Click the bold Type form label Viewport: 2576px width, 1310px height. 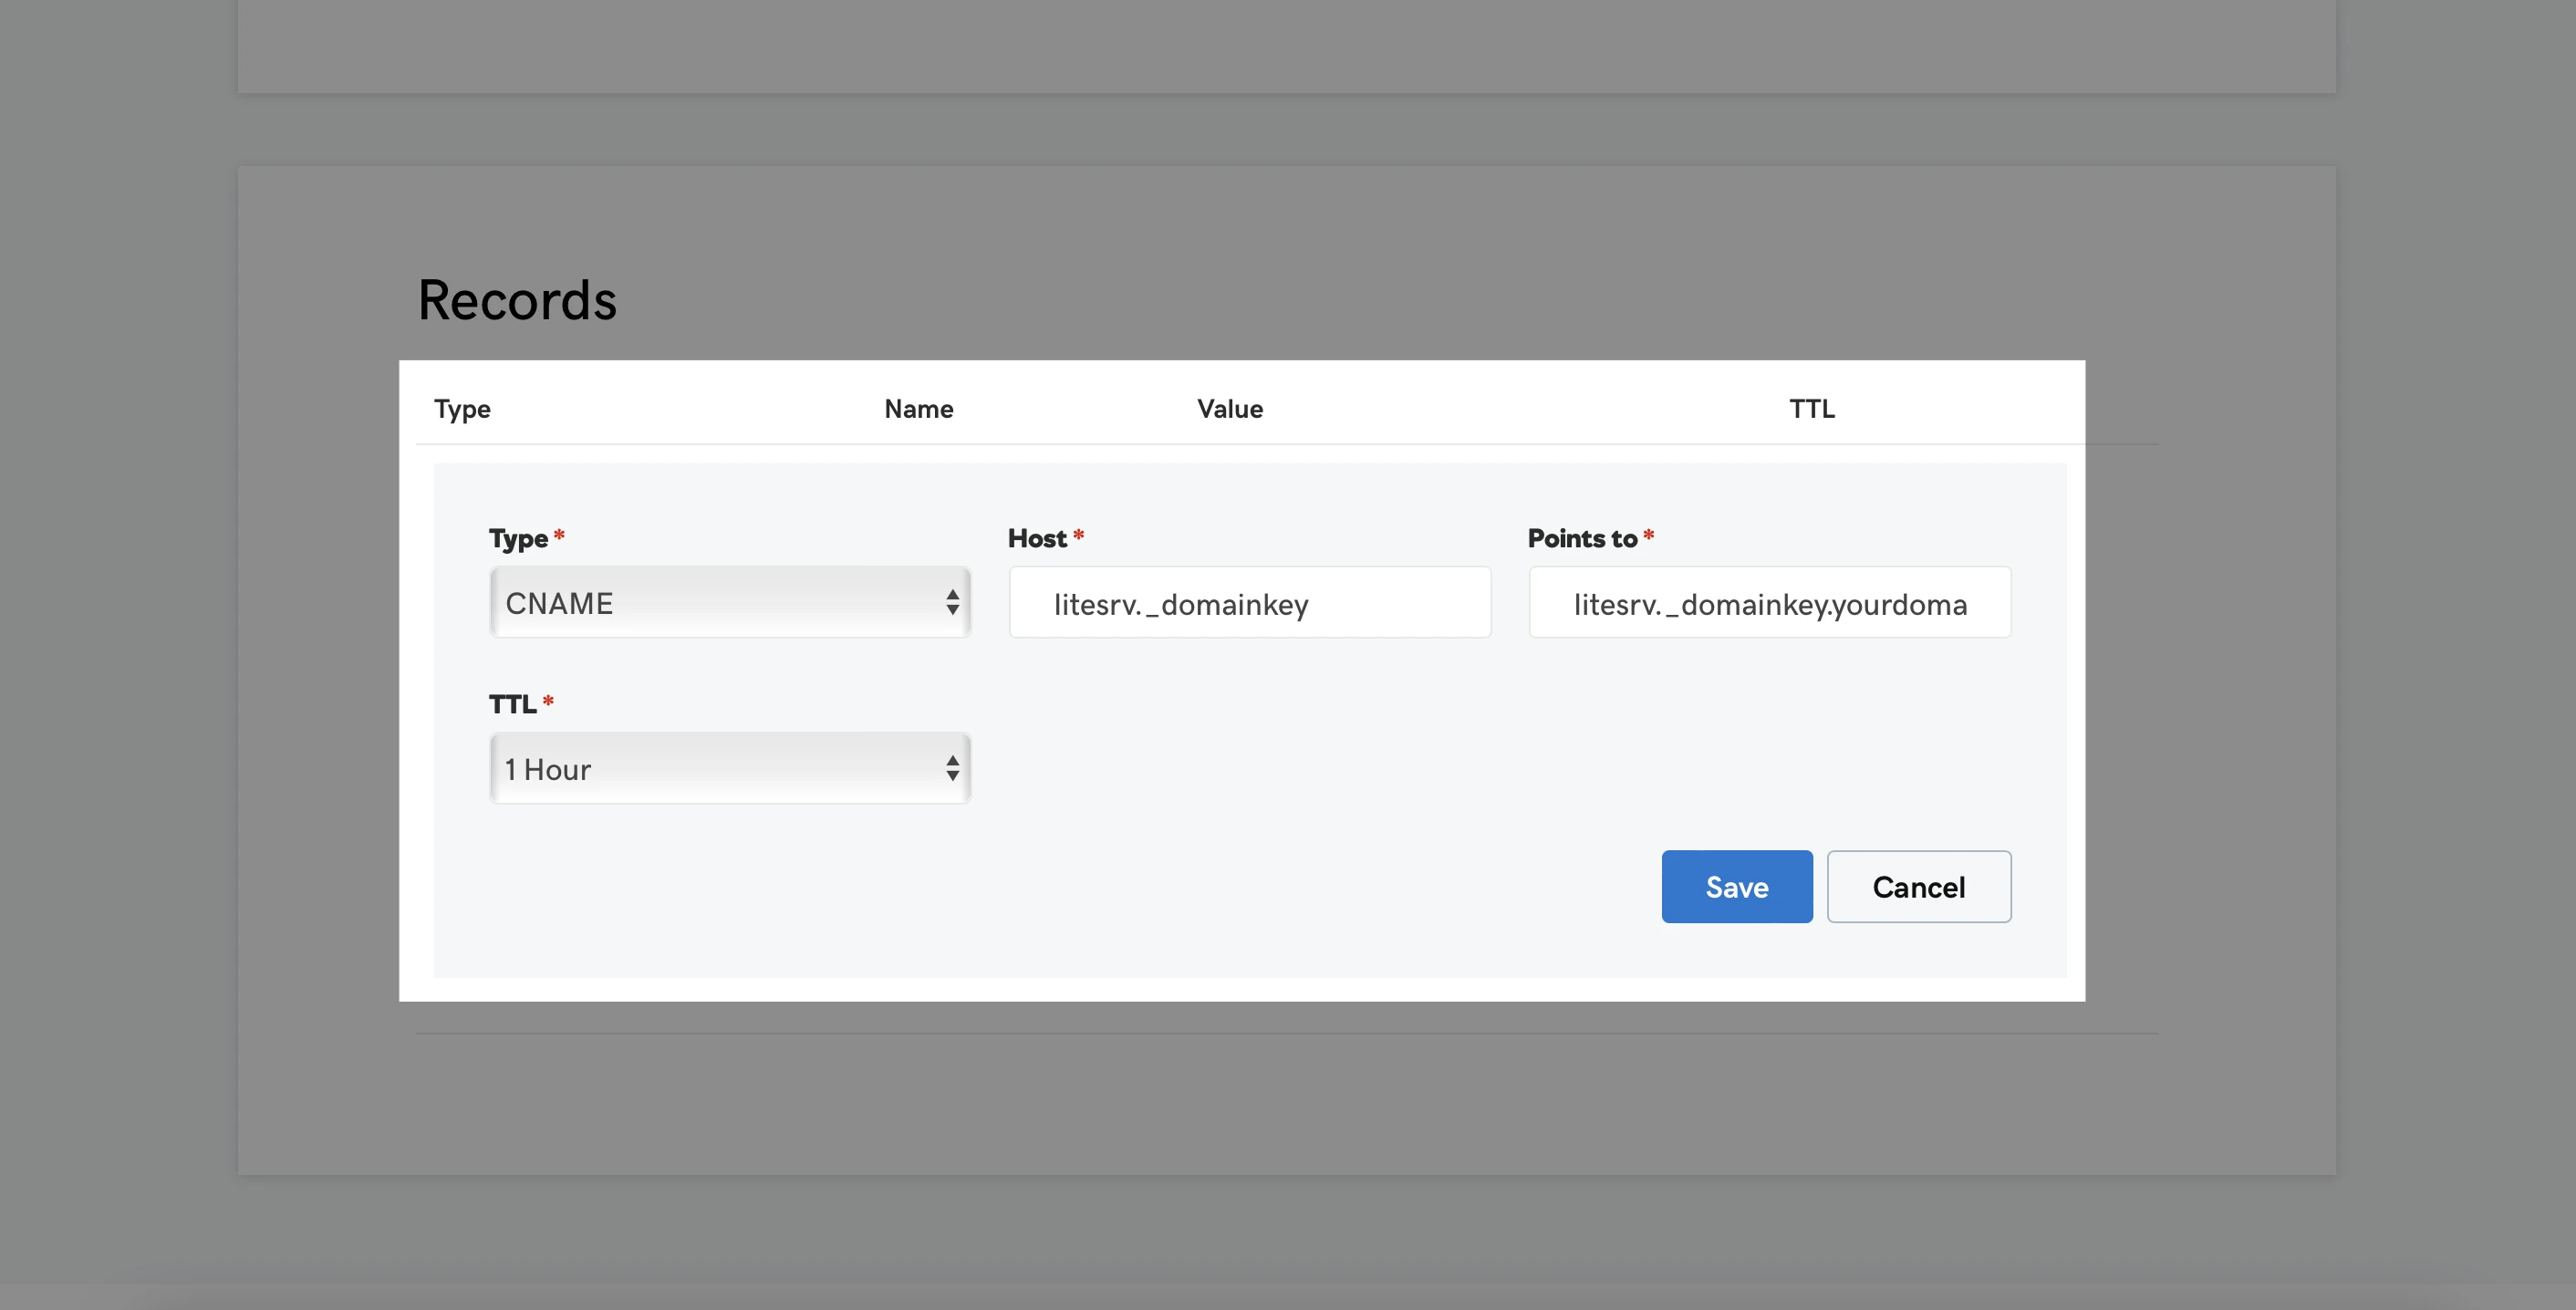518,538
